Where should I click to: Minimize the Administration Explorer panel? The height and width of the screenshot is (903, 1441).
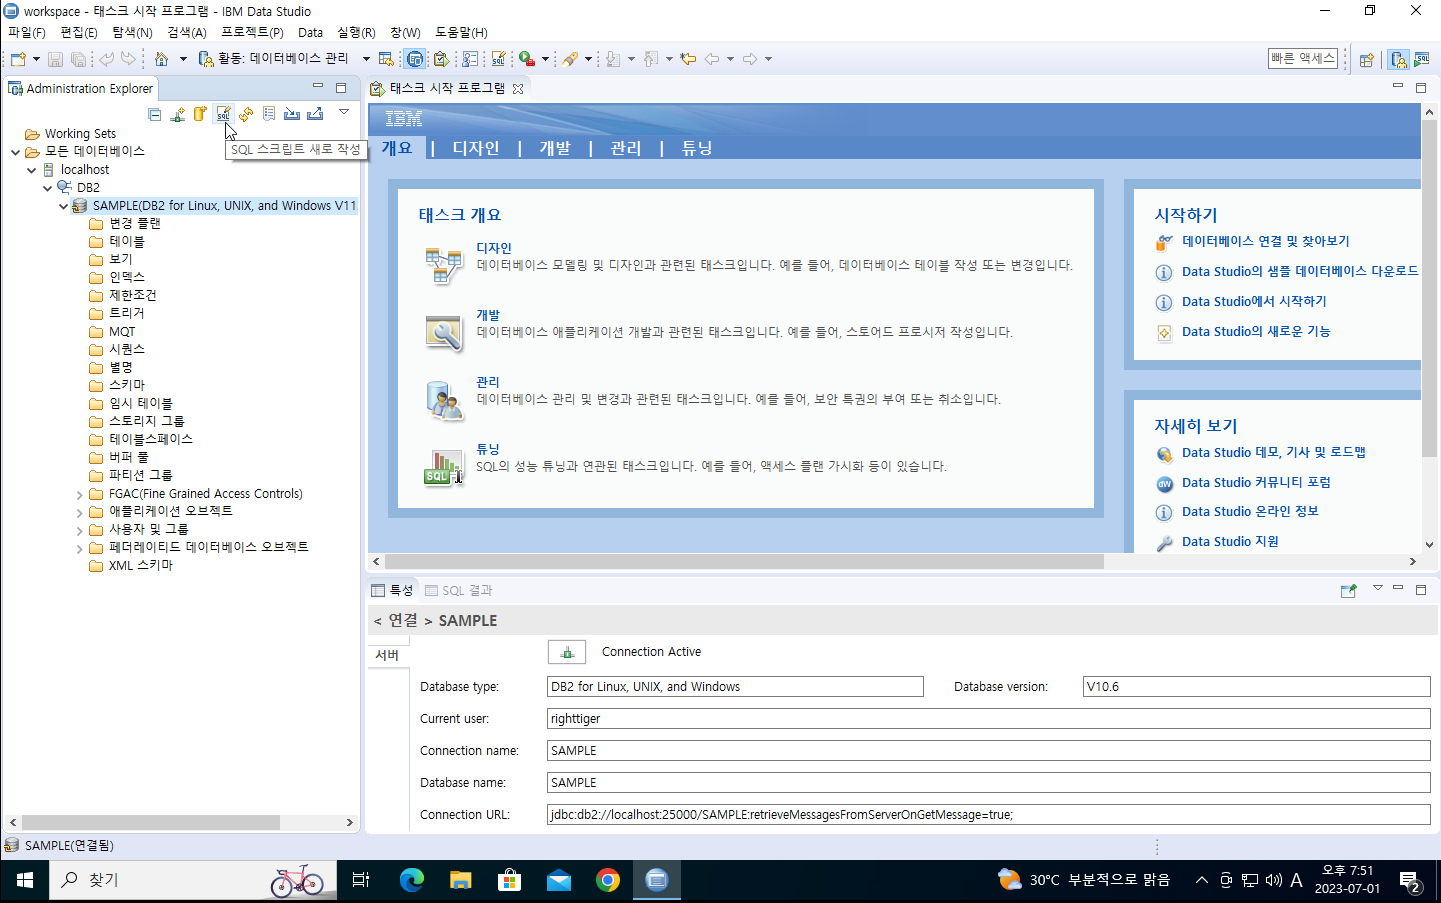pos(318,87)
